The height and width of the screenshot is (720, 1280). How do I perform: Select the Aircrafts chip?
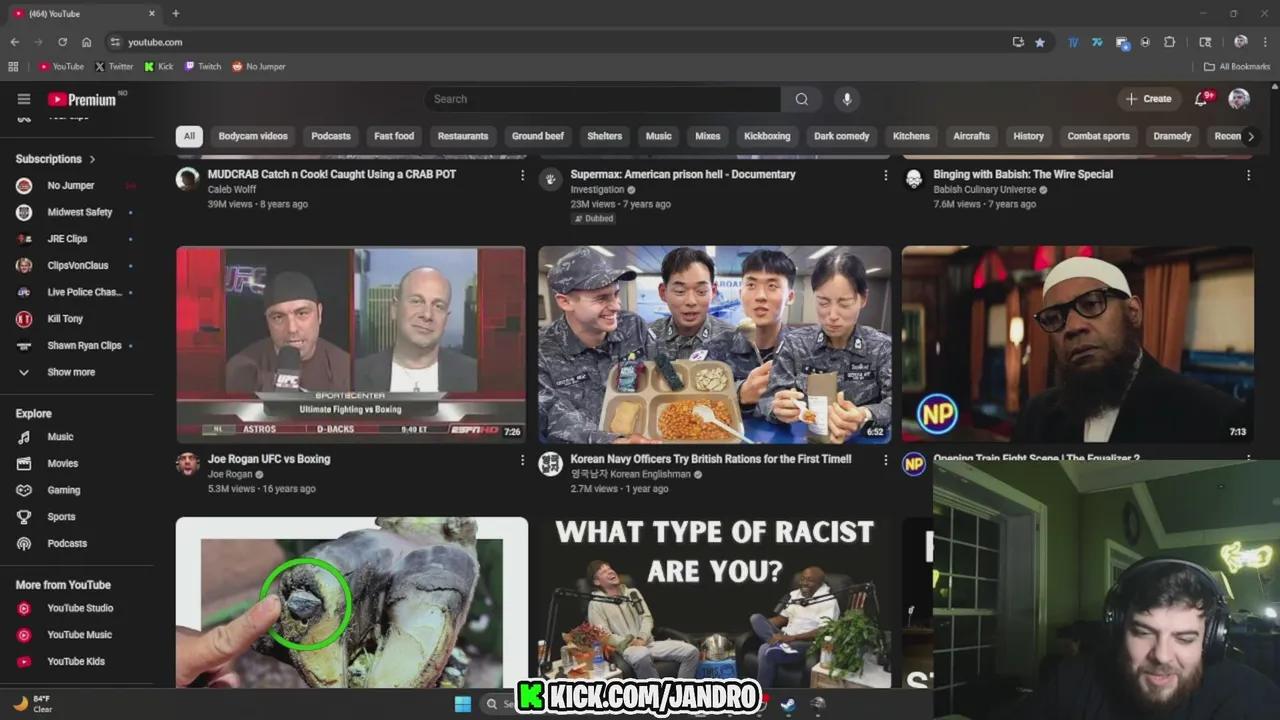(971, 136)
